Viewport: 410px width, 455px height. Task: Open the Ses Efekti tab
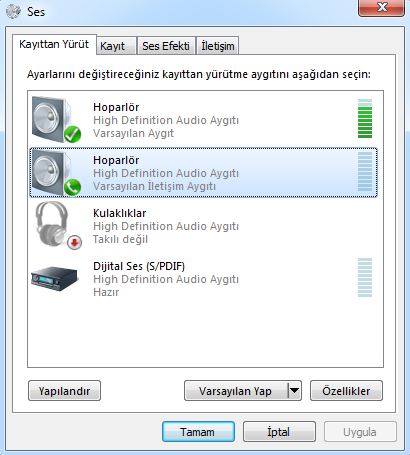(x=166, y=46)
